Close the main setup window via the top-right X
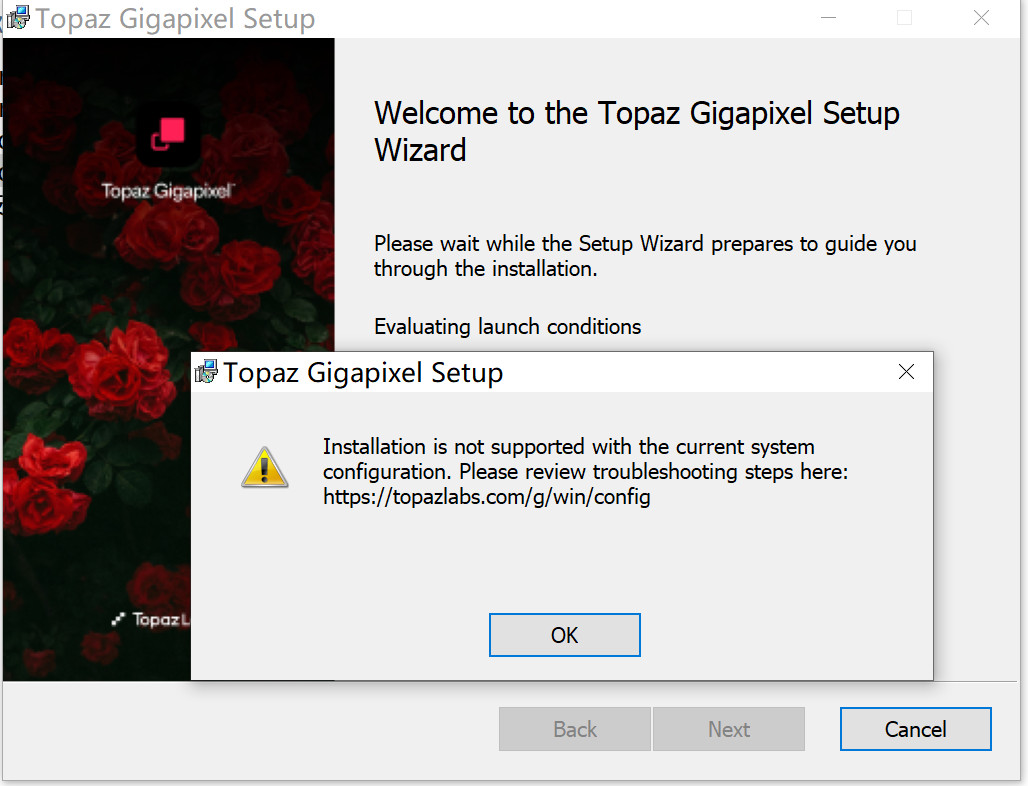 981,18
